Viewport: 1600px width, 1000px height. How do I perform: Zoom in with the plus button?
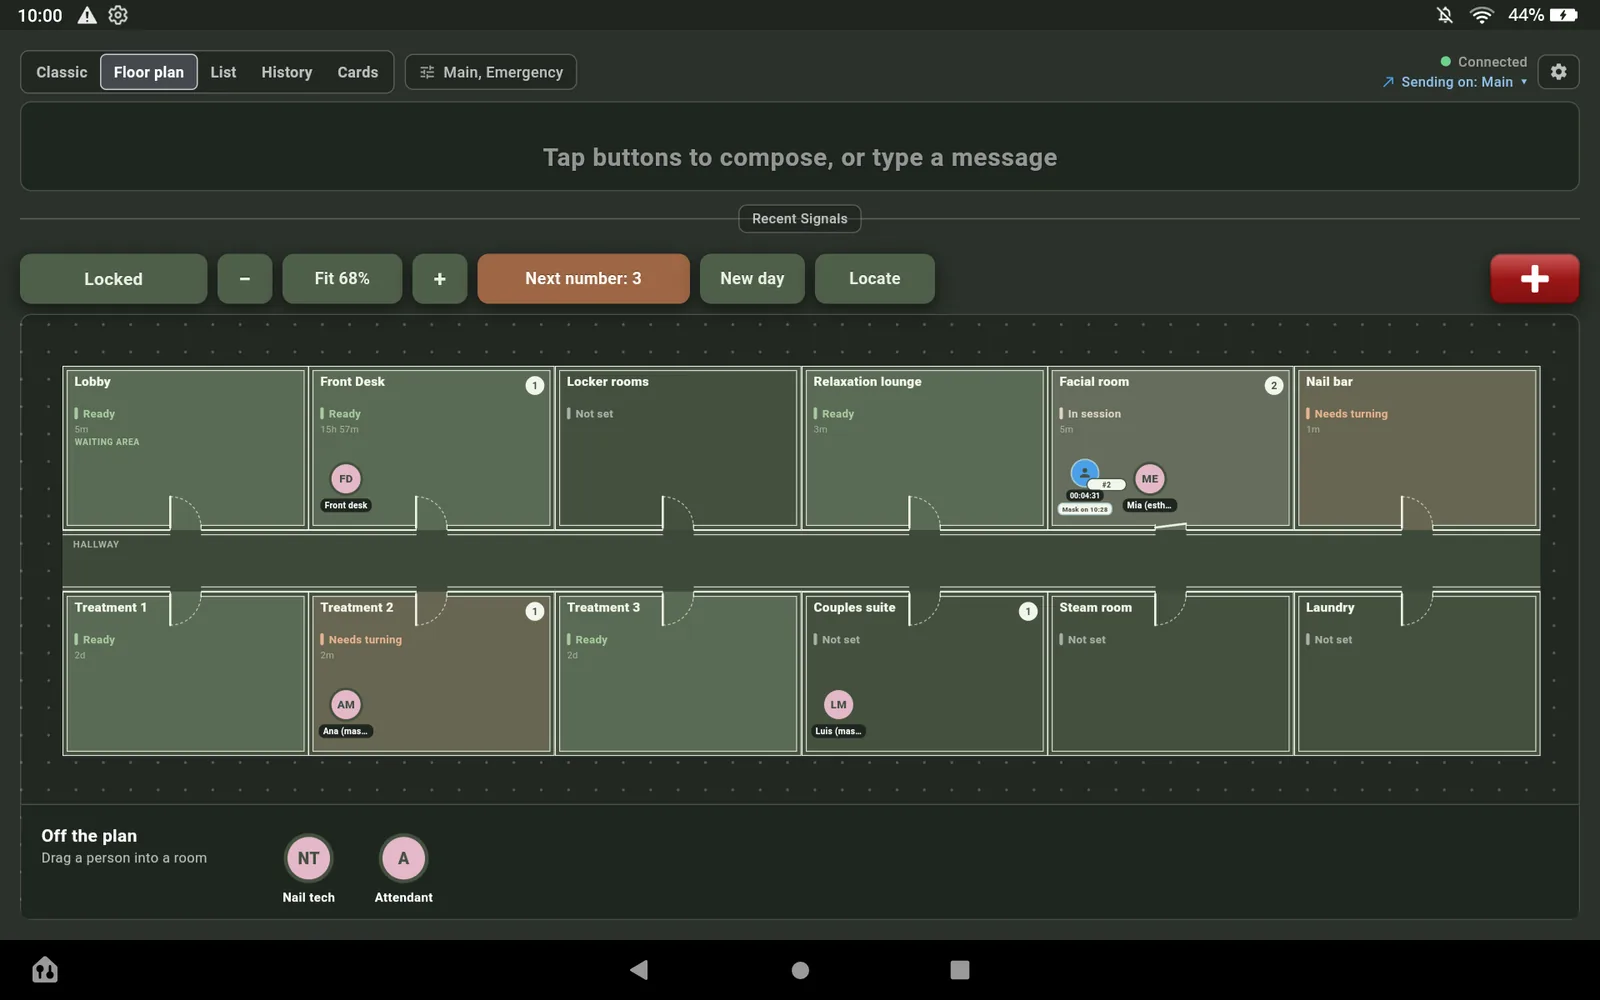(439, 279)
